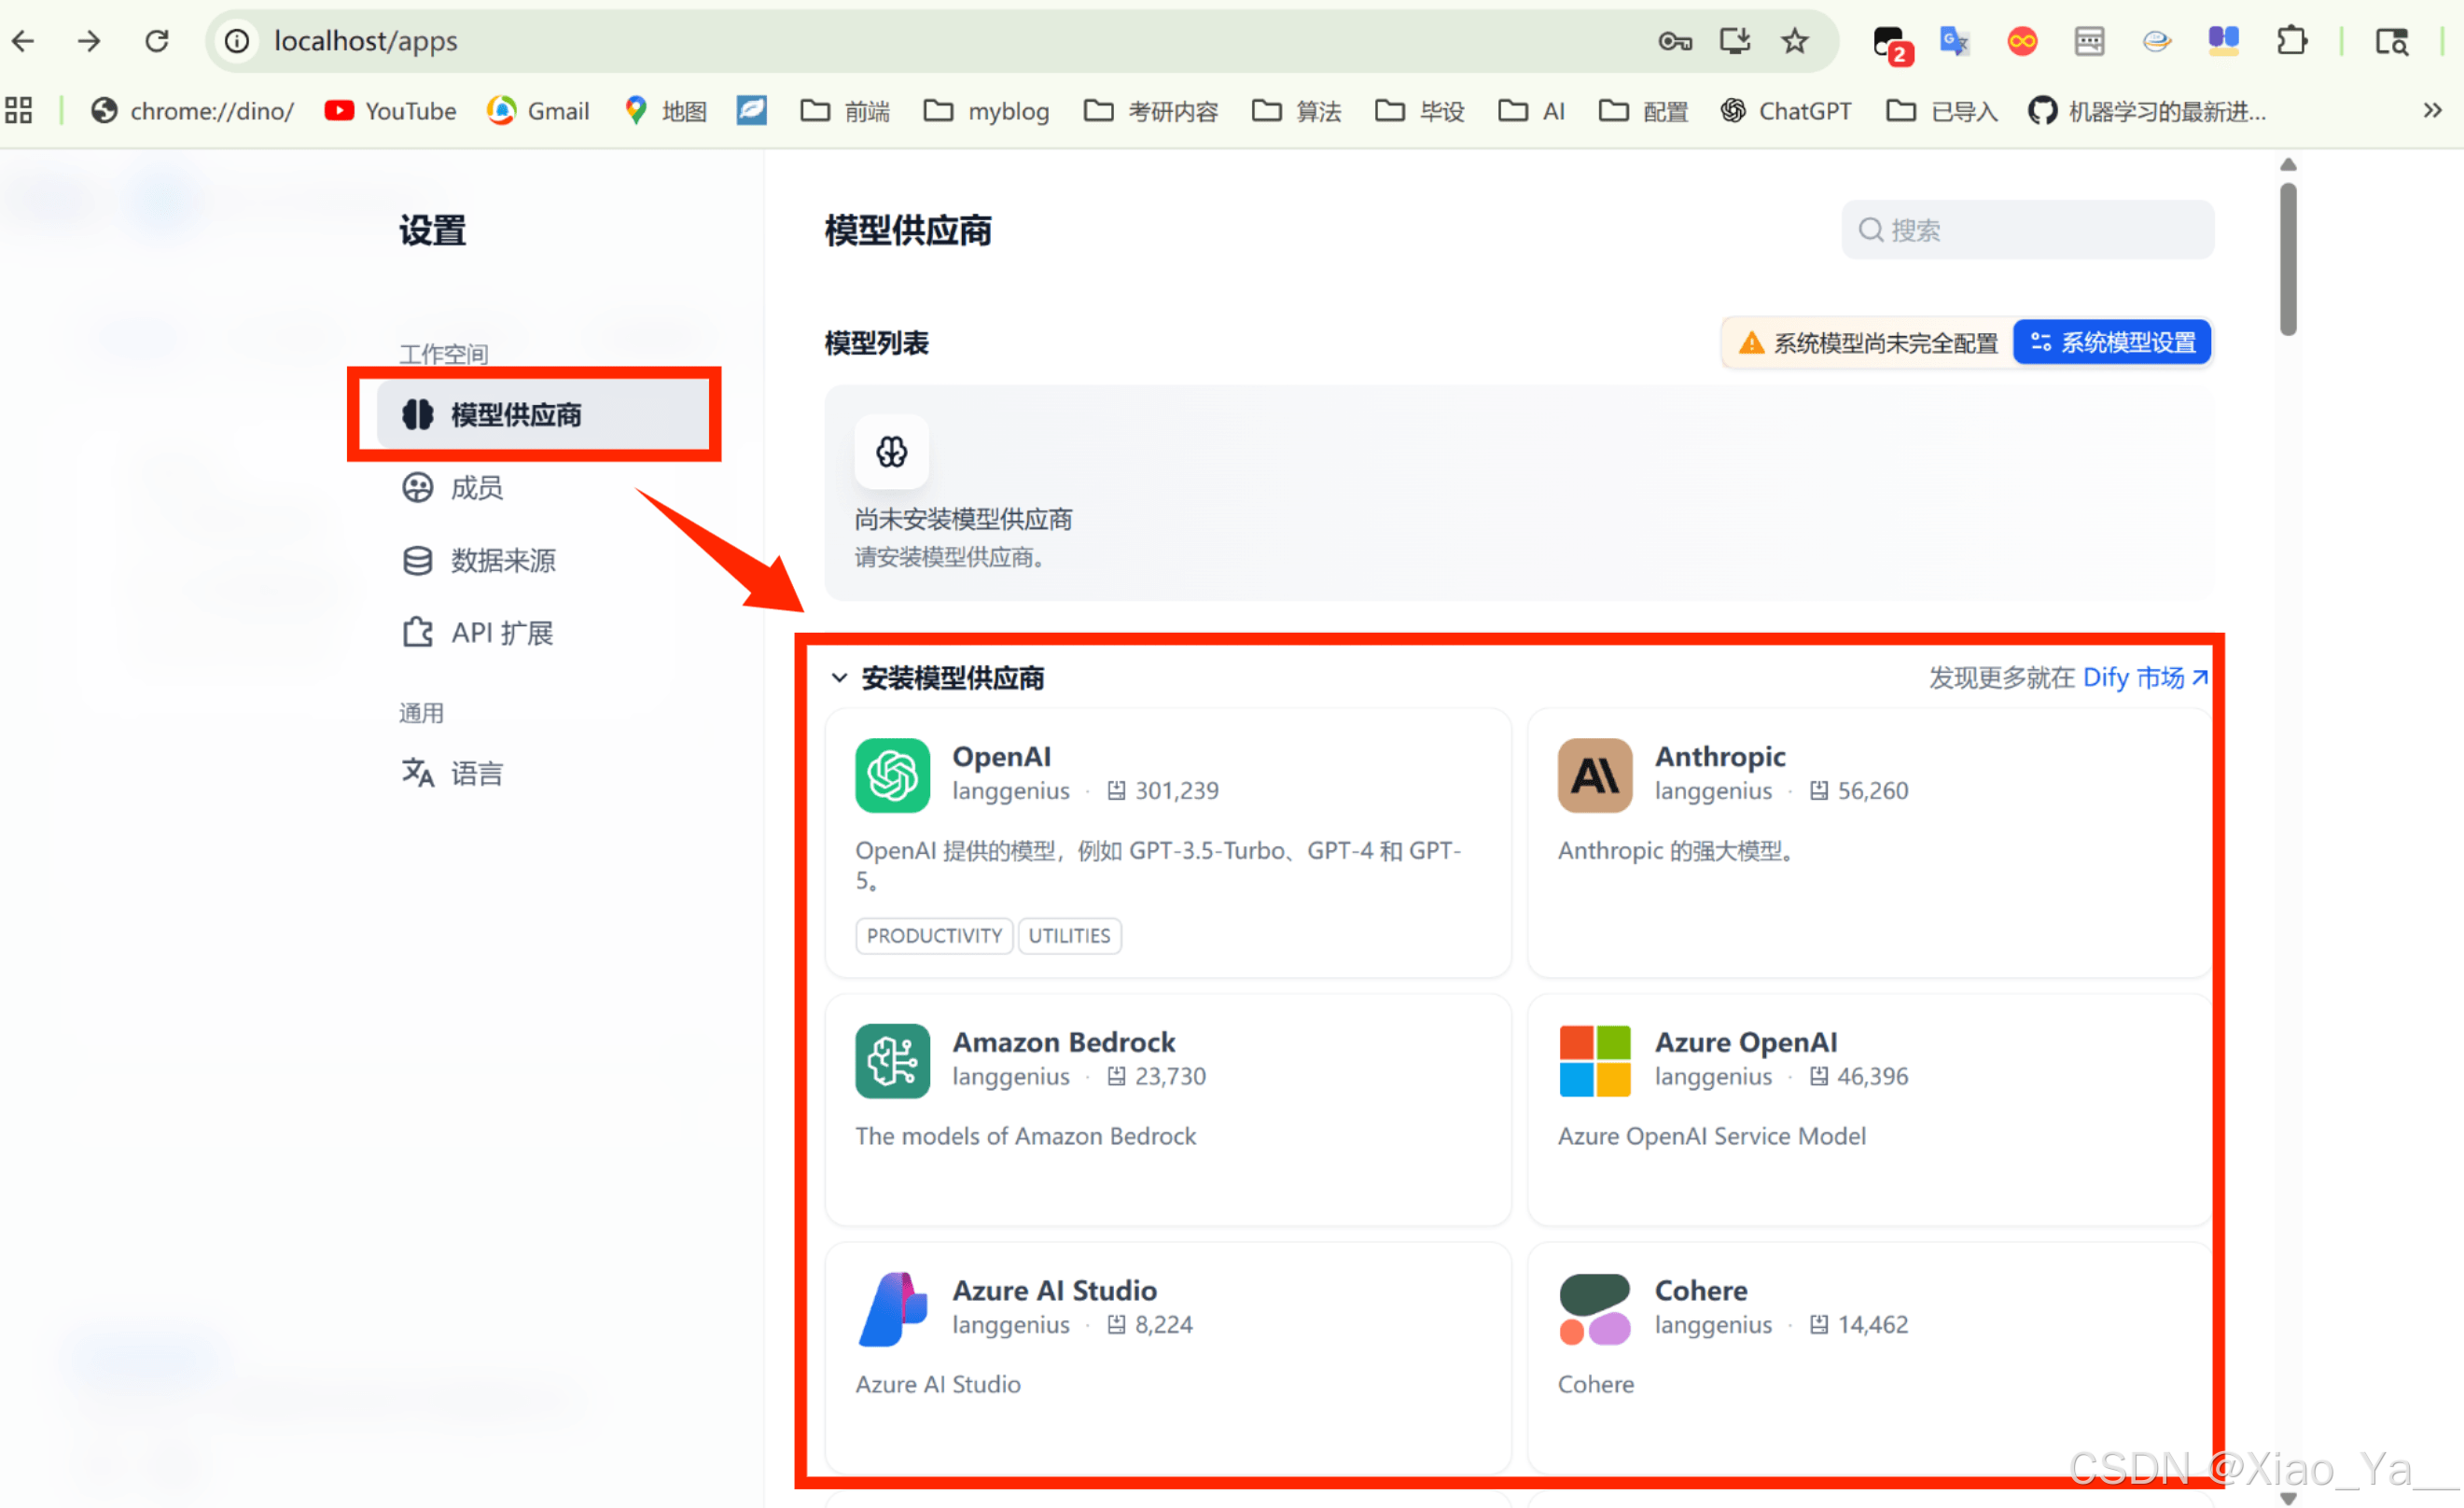Viewport: 2464px width, 1508px height.
Task: Click the Azure AI Studio logo icon
Action: tap(892, 1308)
